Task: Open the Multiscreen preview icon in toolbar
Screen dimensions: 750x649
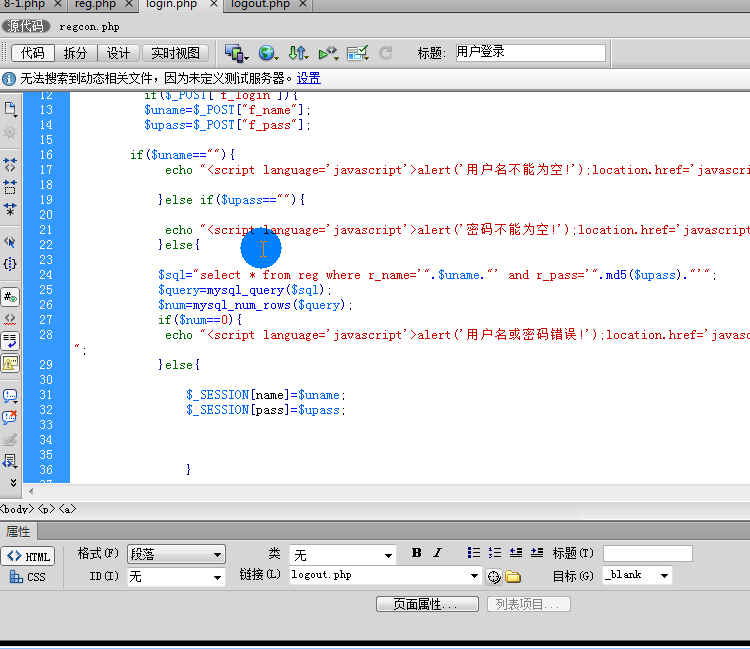Action: coord(236,53)
